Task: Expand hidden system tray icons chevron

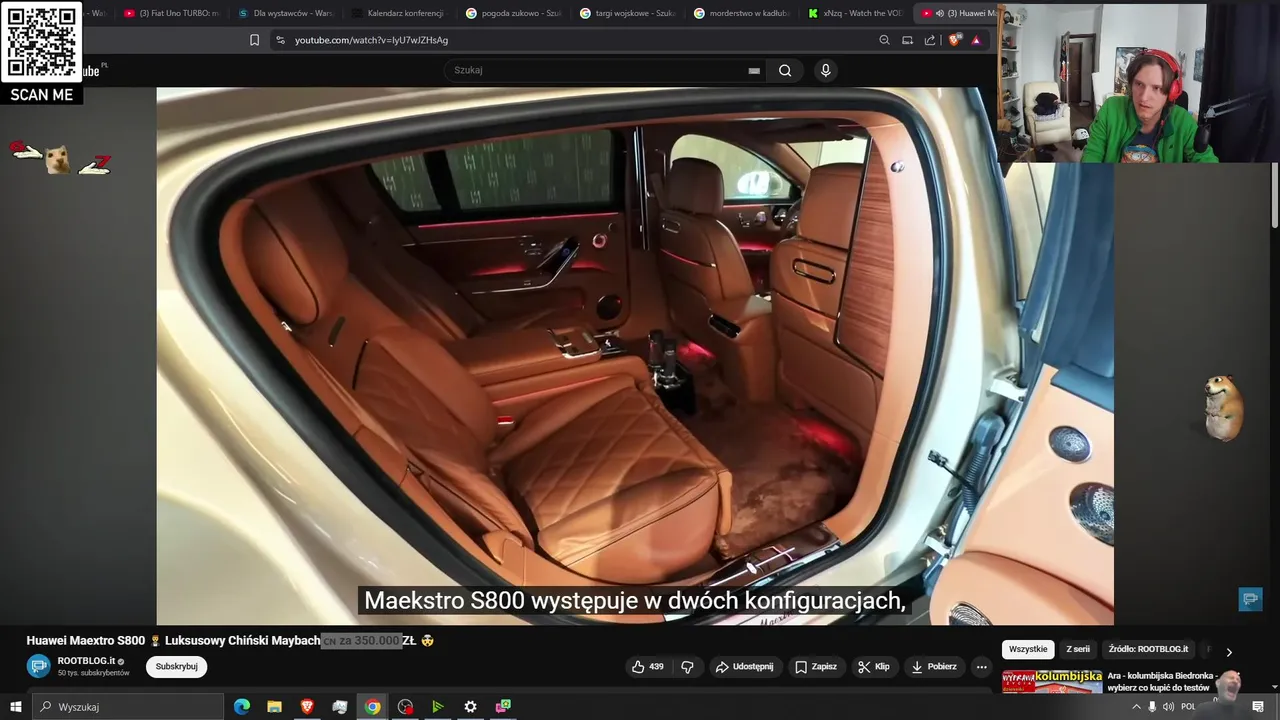Action: coord(1136,707)
